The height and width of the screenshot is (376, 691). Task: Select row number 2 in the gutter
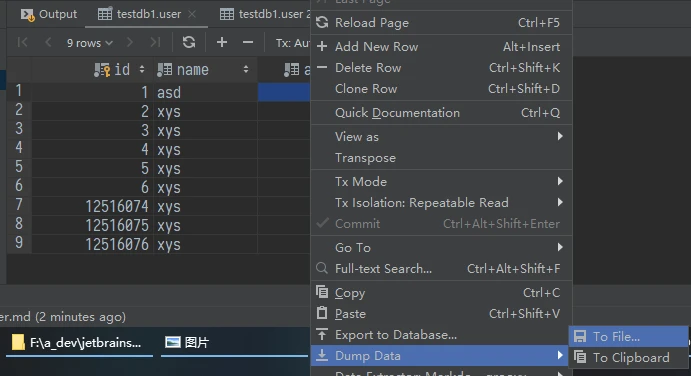coord(19,110)
